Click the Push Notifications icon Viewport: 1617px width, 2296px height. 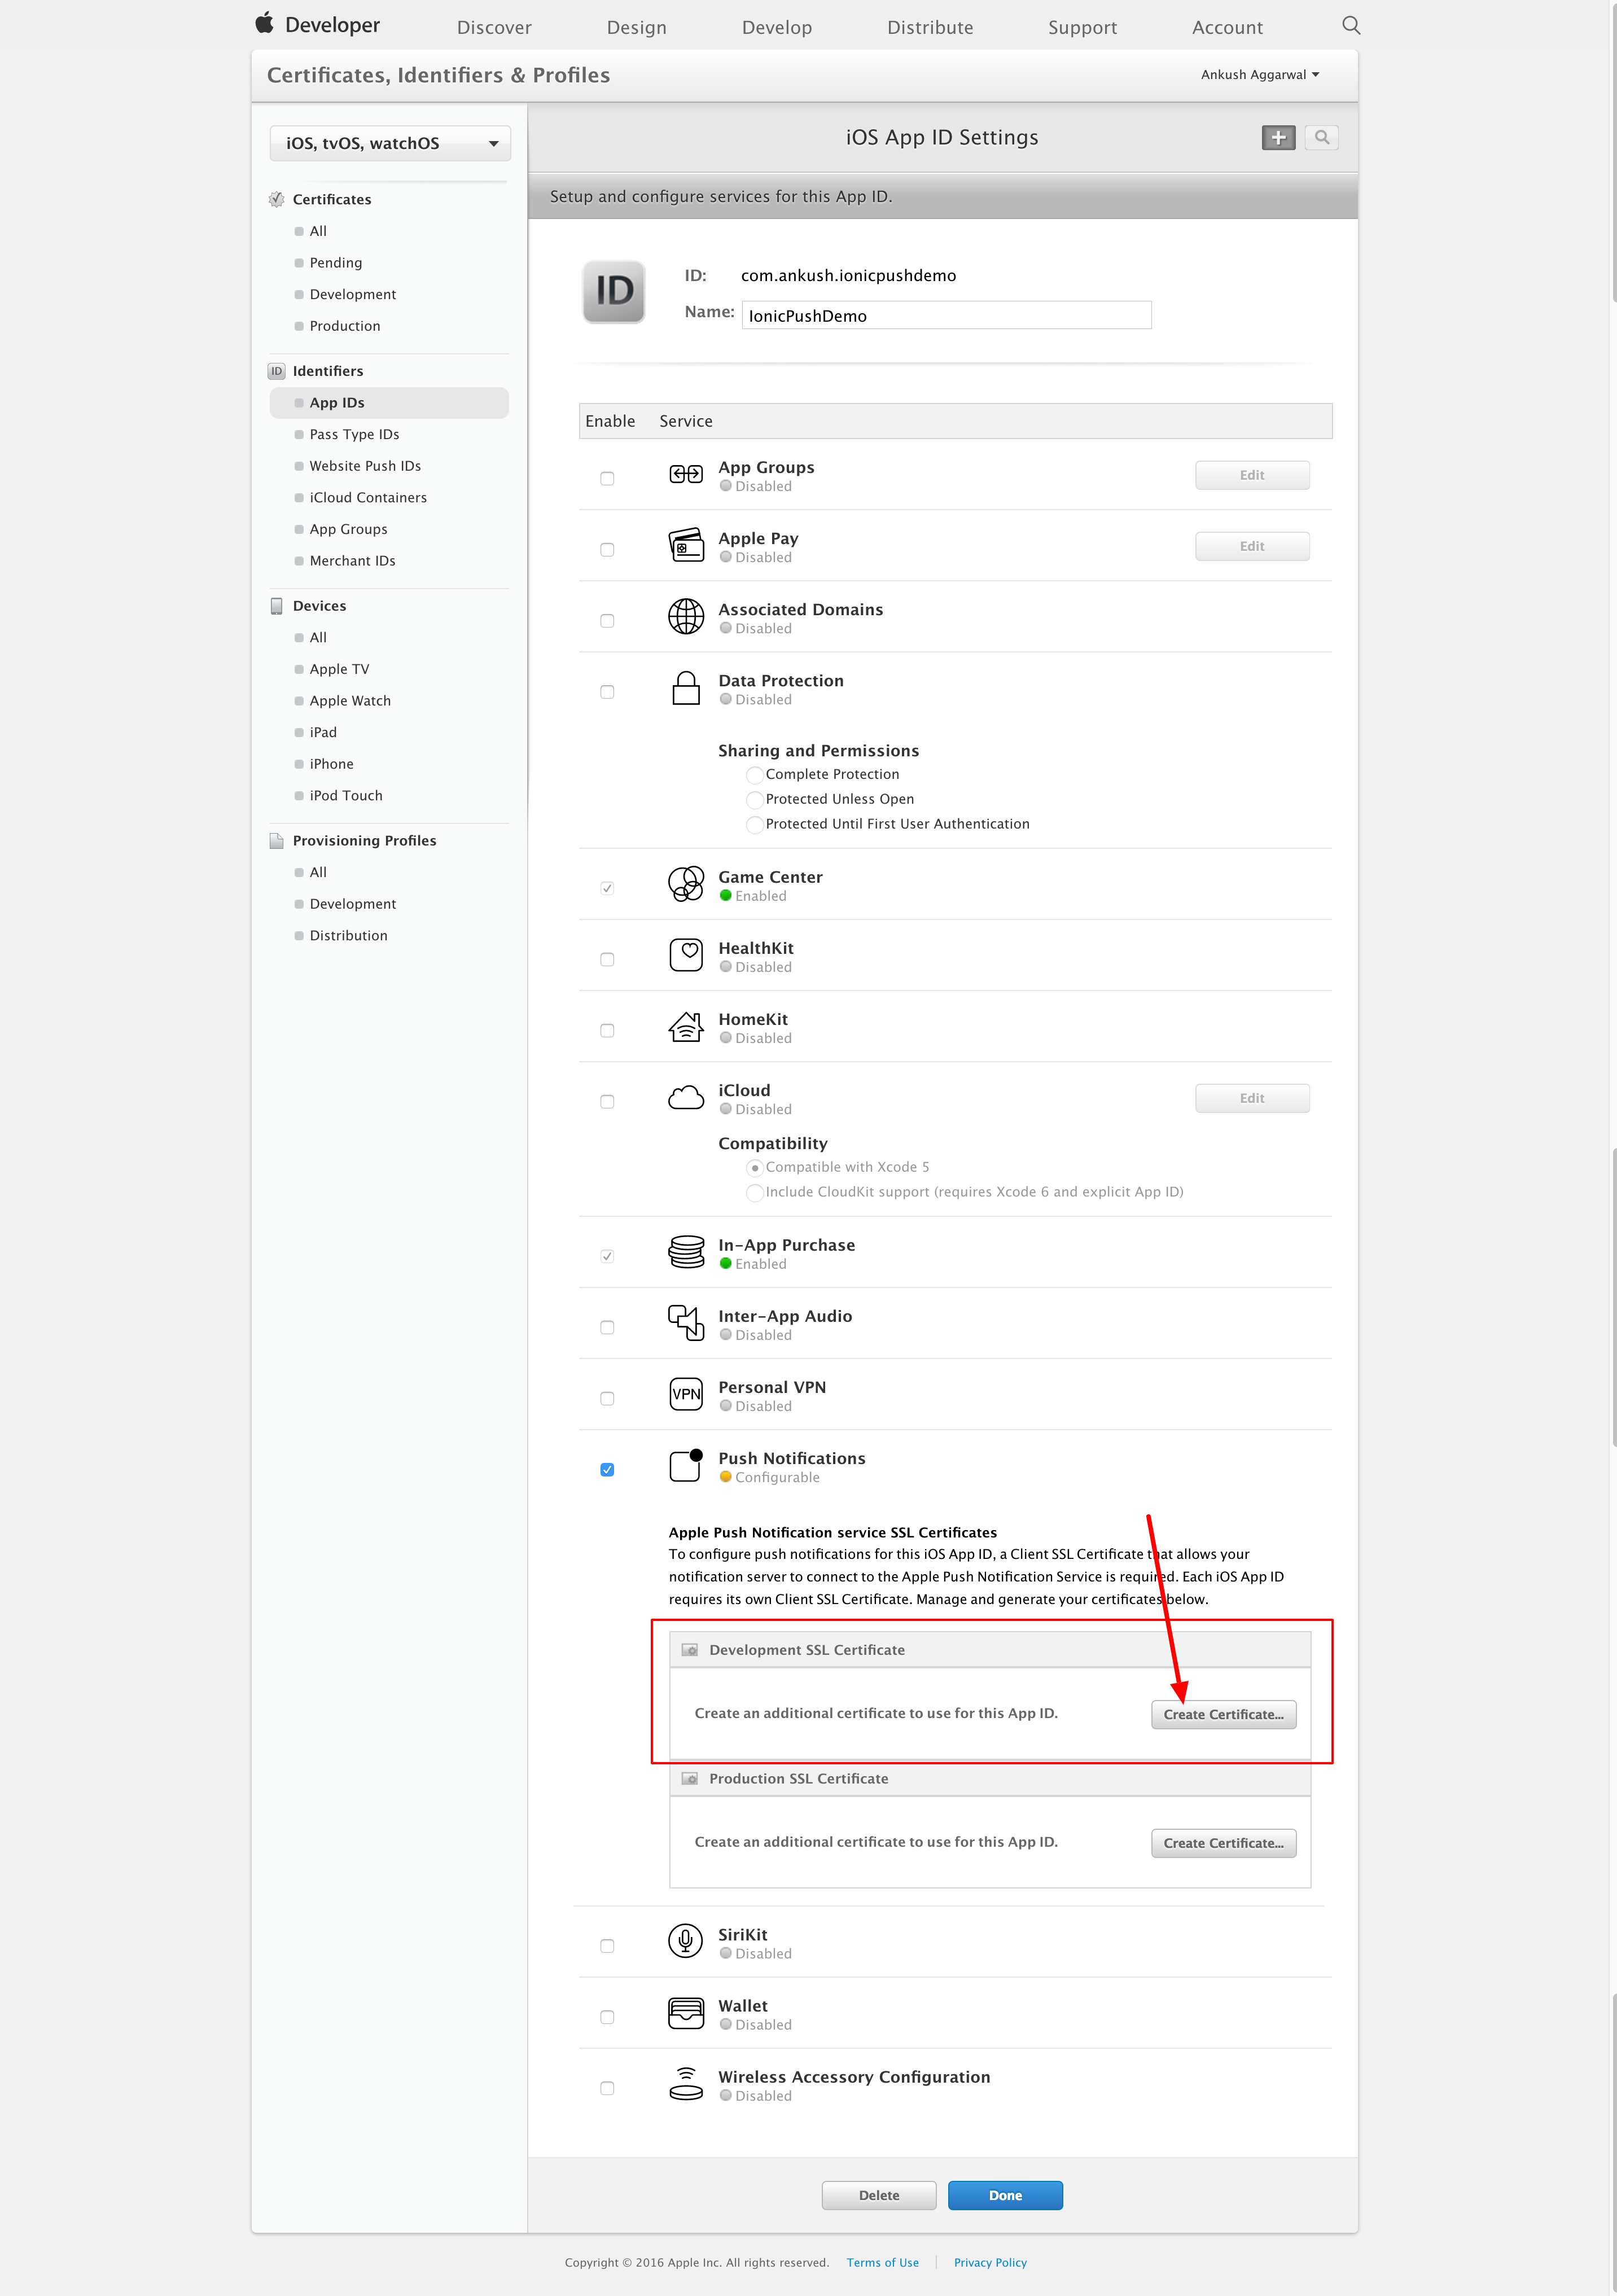686,1465
